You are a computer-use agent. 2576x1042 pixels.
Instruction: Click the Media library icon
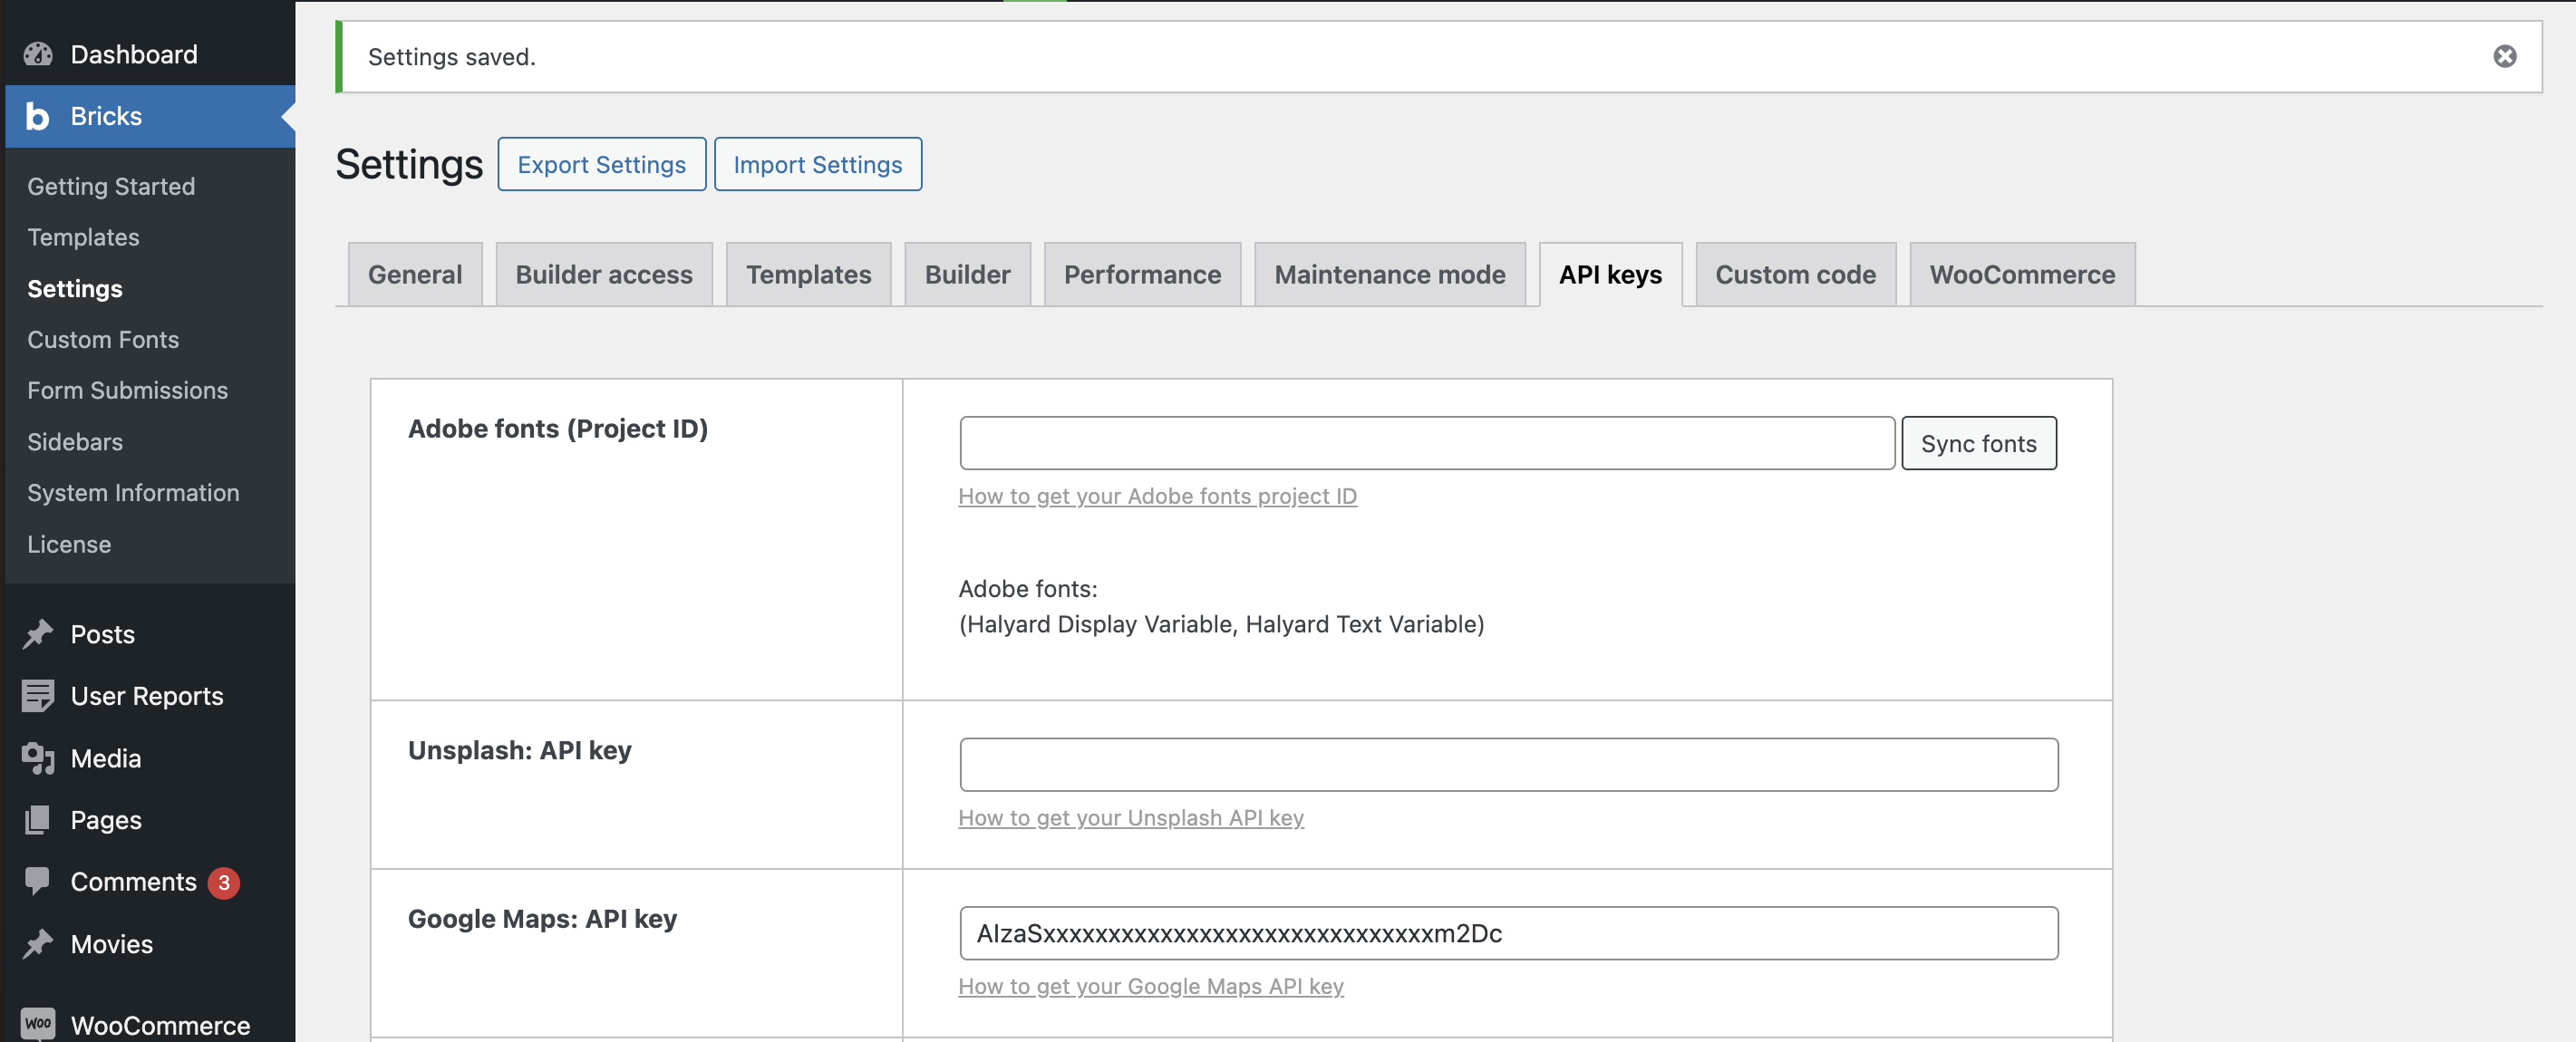coord(38,758)
